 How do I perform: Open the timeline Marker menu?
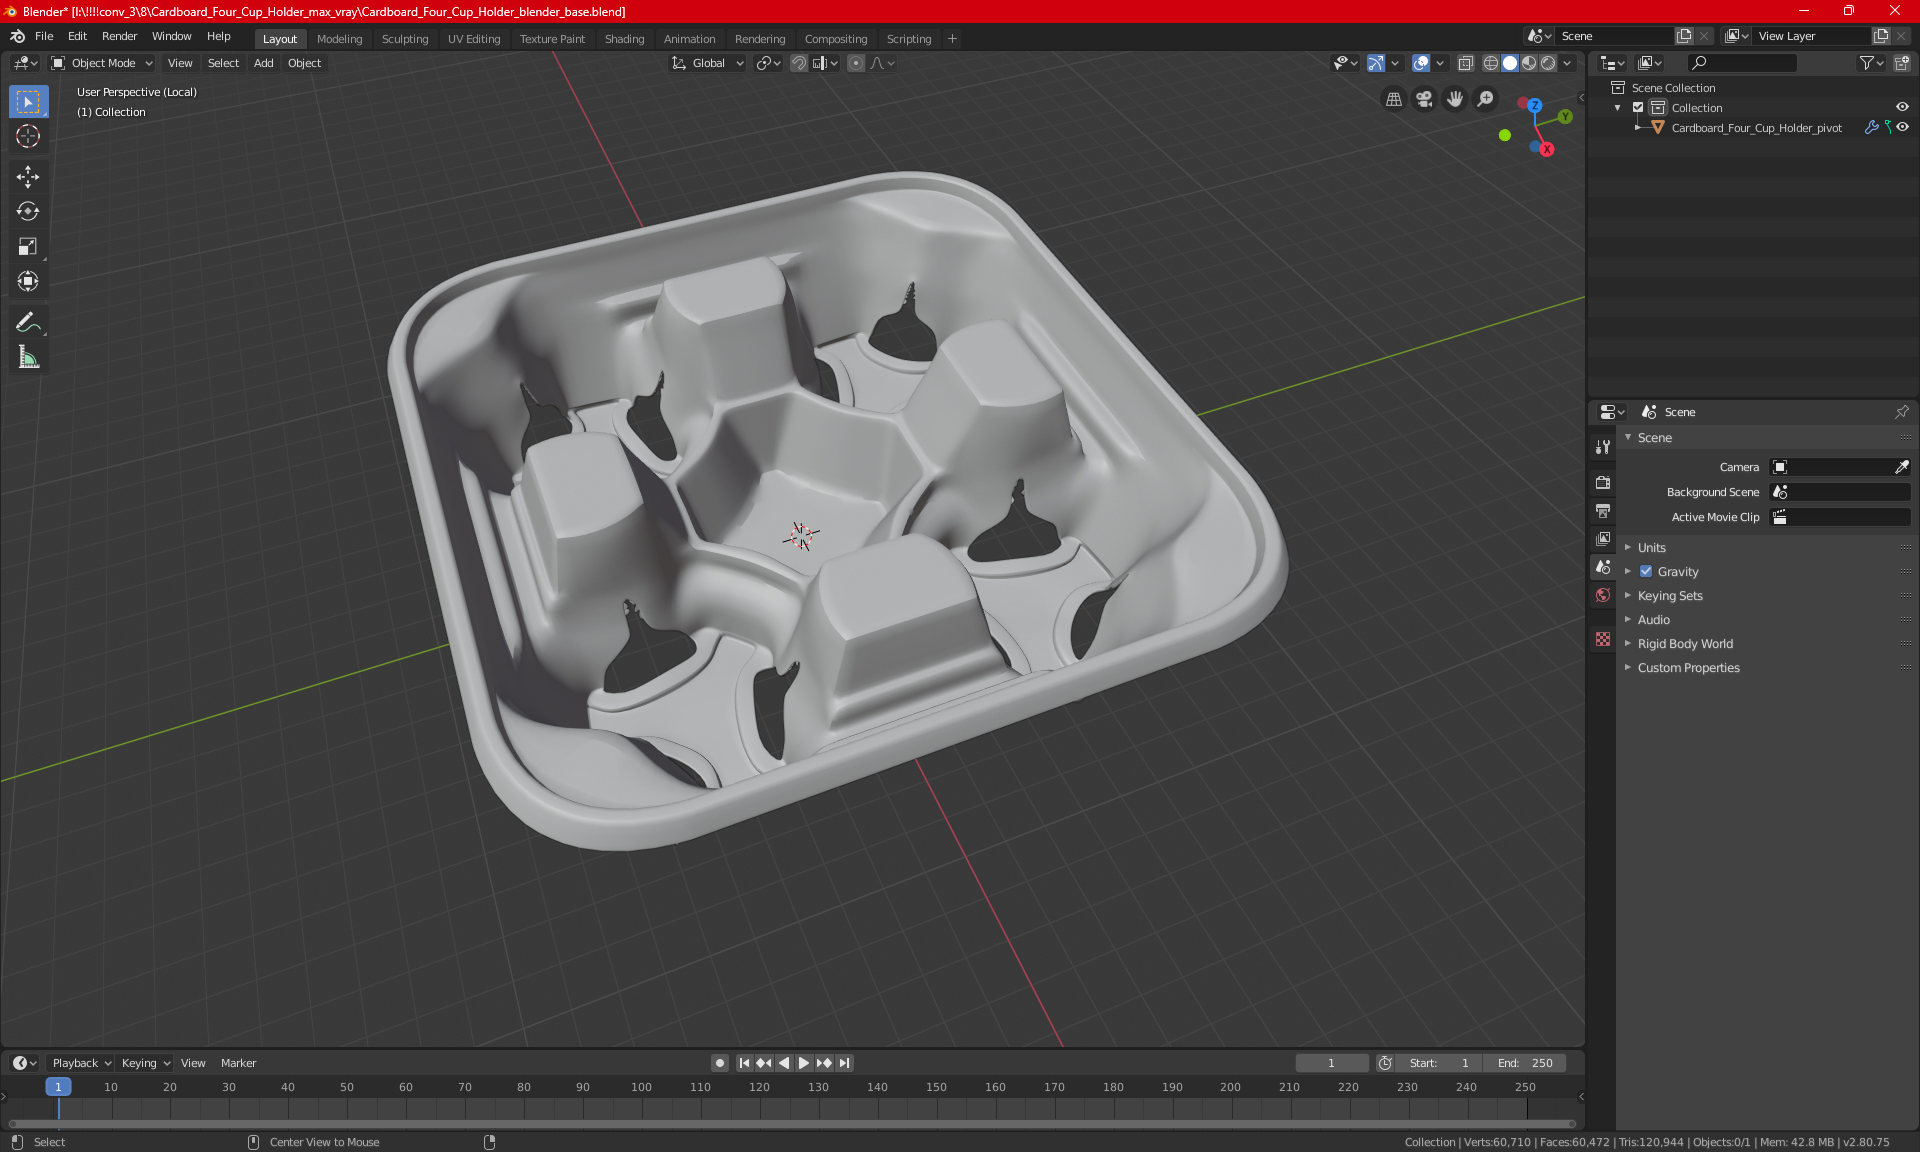[x=238, y=1063]
